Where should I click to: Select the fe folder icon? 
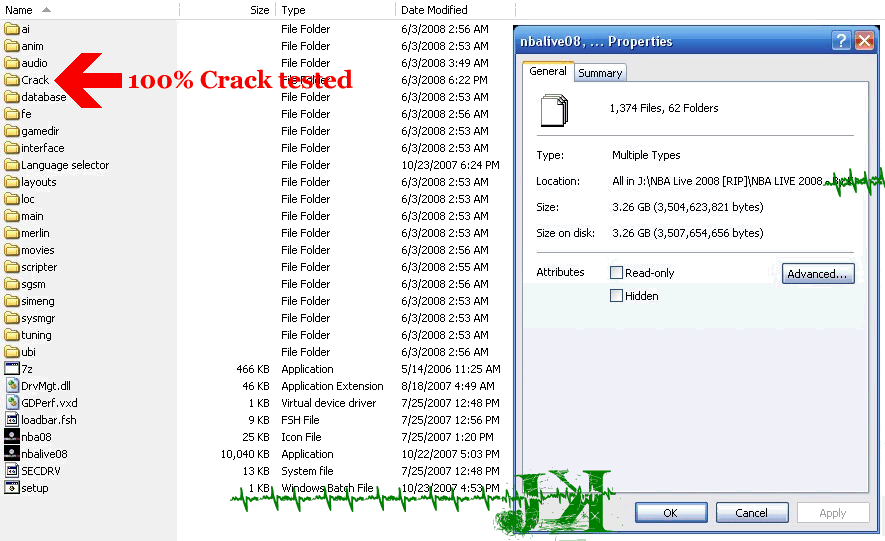[12, 113]
